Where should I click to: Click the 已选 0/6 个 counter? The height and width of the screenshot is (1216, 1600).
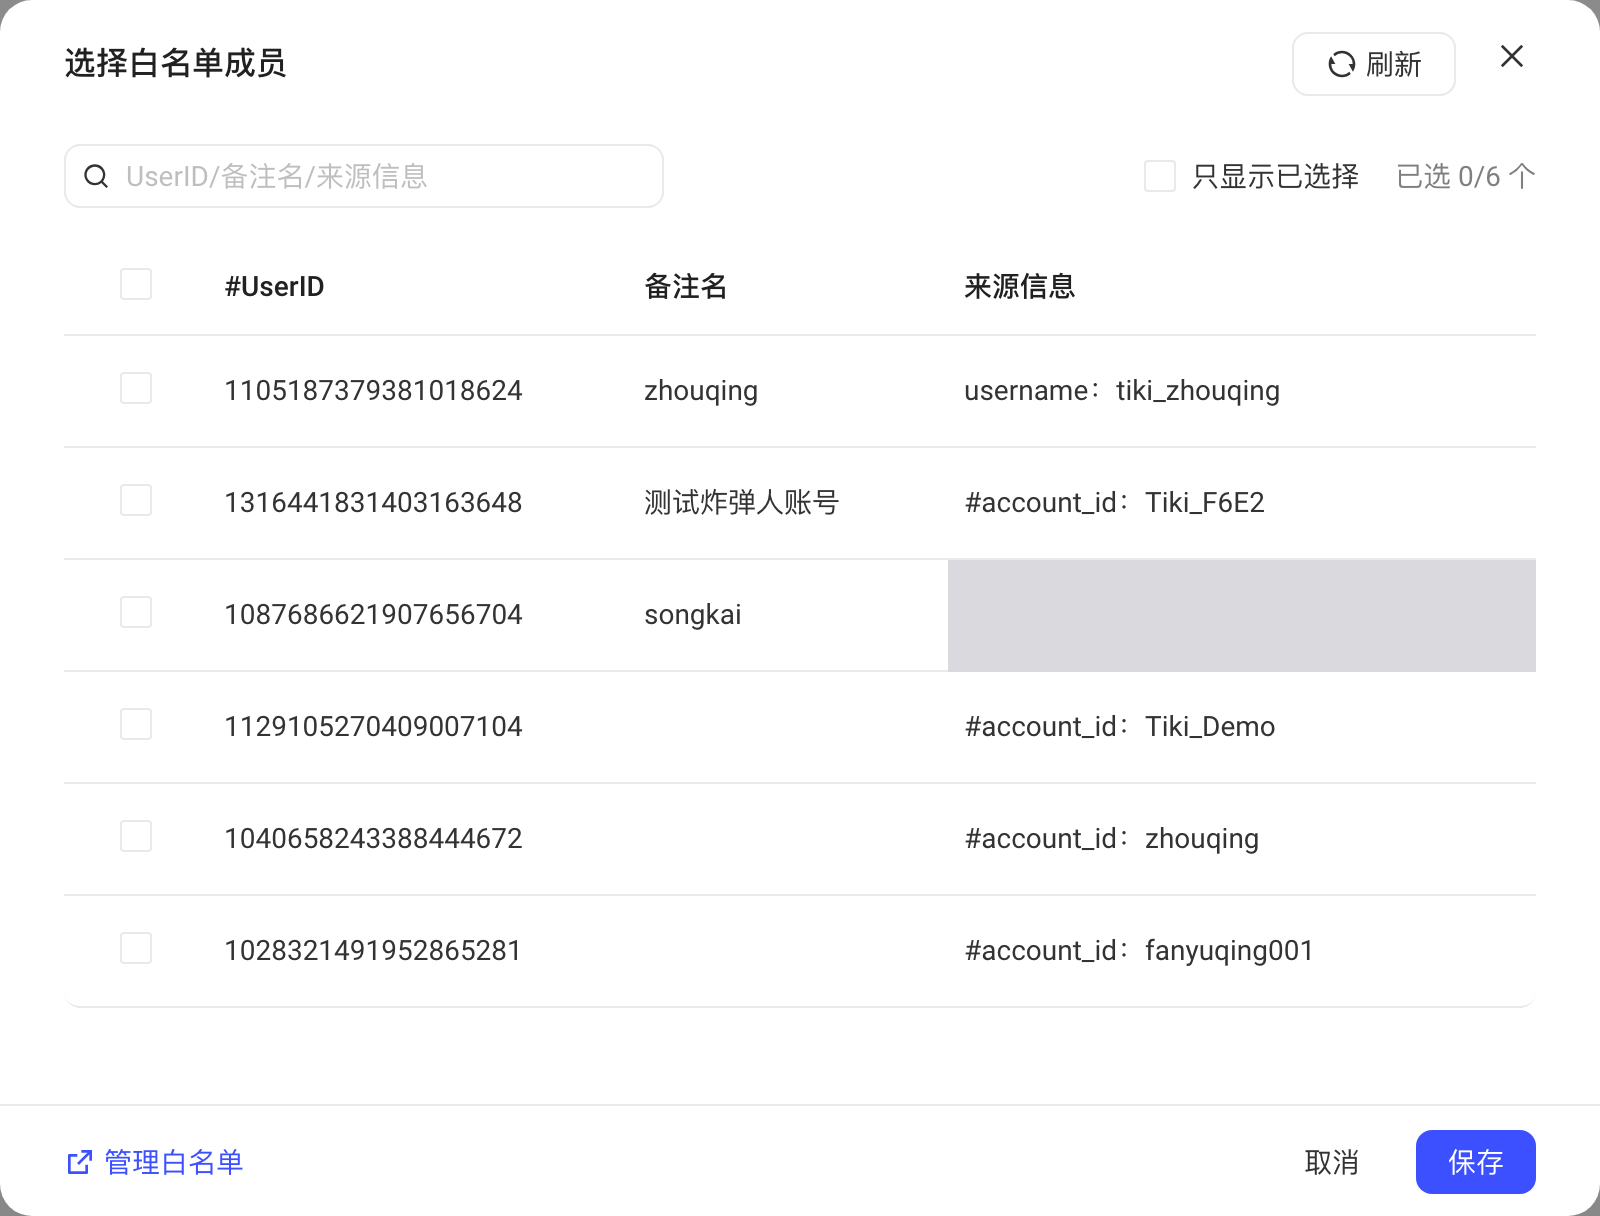pos(1466,177)
